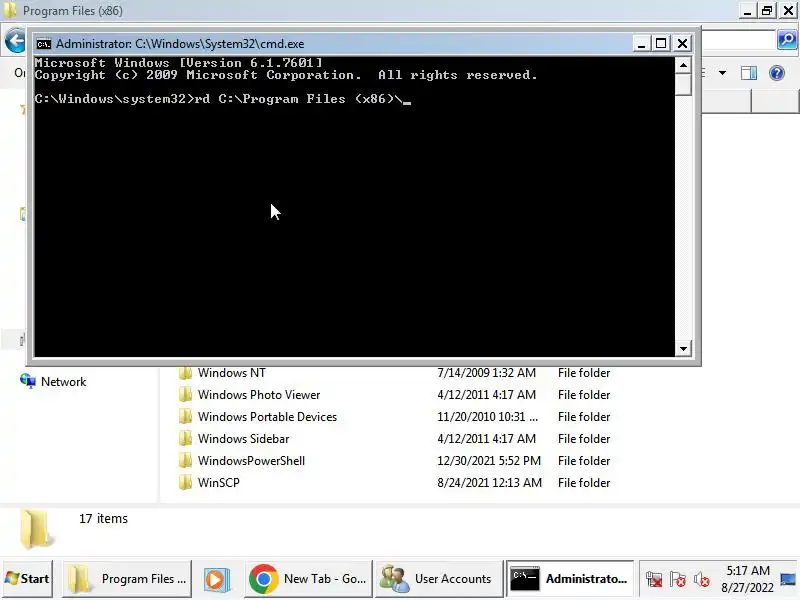The height and width of the screenshot is (600, 800).
Task: Open Action Center flag tray icon
Action: (x=678, y=580)
